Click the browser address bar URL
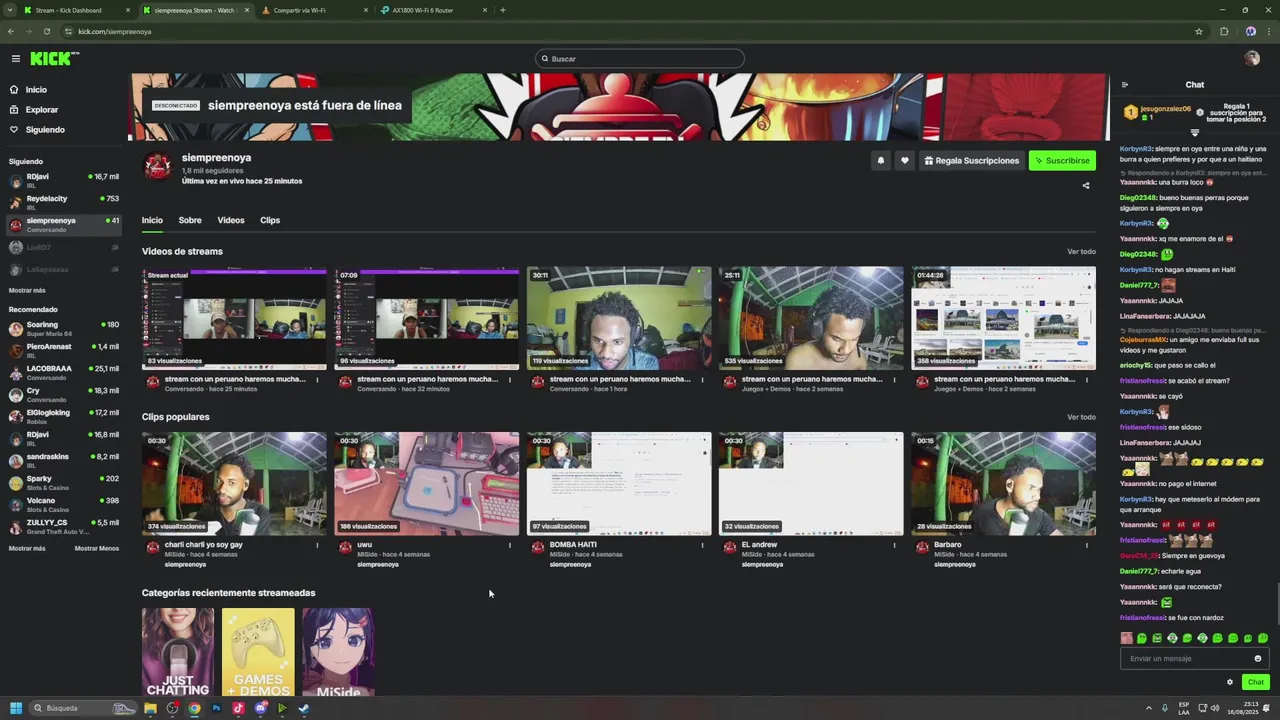The width and height of the screenshot is (1280, 720). pyautogui.click(x=115, y=31)
